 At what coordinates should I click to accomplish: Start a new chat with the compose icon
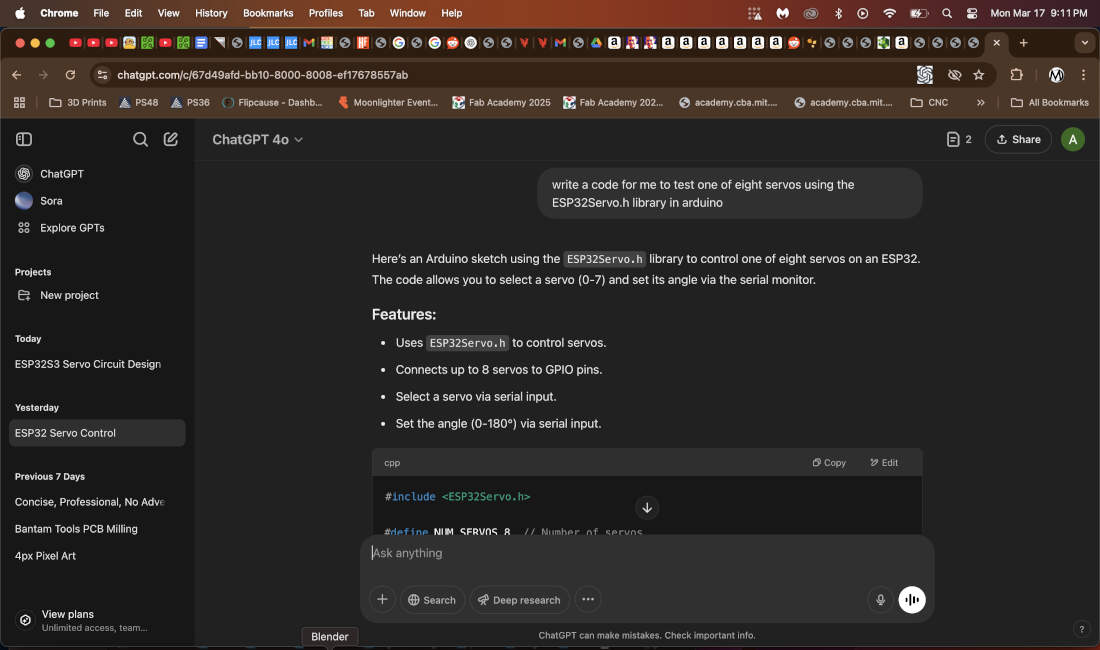[170, 139]
